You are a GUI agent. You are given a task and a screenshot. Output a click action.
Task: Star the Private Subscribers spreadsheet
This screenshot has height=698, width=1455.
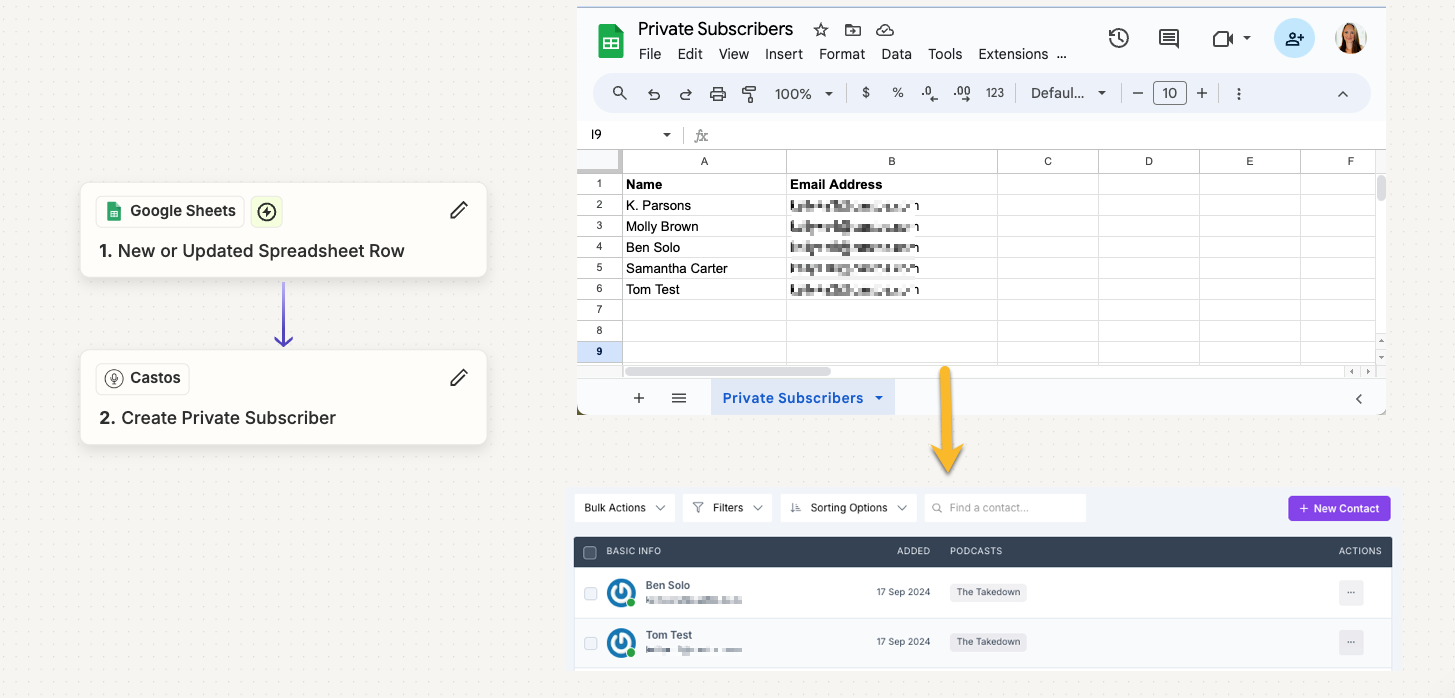pos(821,30)
